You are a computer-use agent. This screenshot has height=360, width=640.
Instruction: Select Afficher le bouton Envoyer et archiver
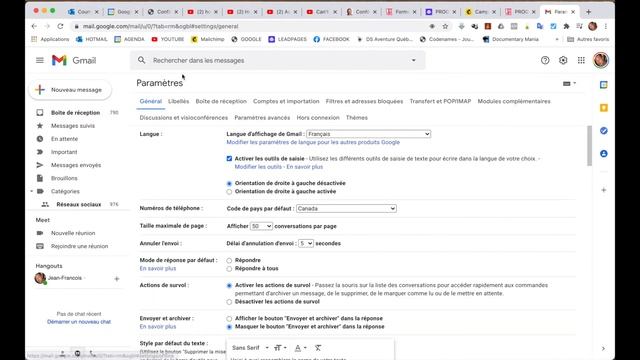point(229,318)
